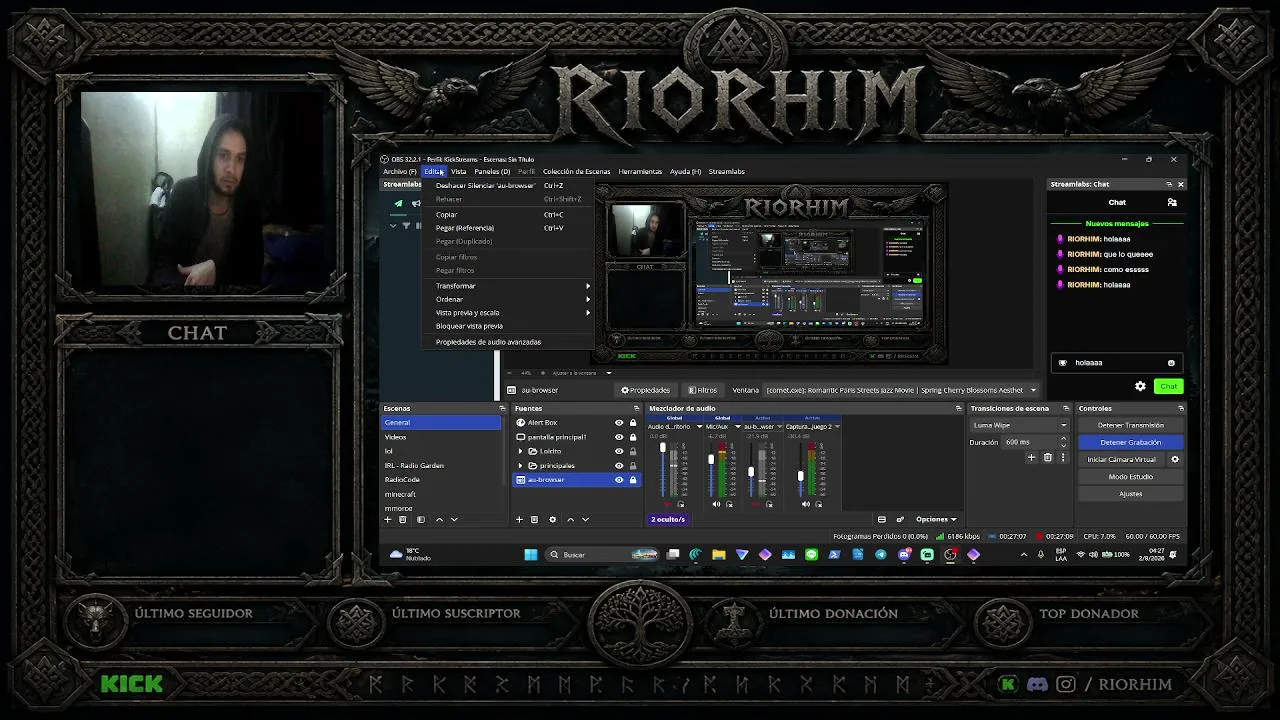Open source properties gear in Fuentes toolbar
Screen dimensions: 1280x720
552,520
